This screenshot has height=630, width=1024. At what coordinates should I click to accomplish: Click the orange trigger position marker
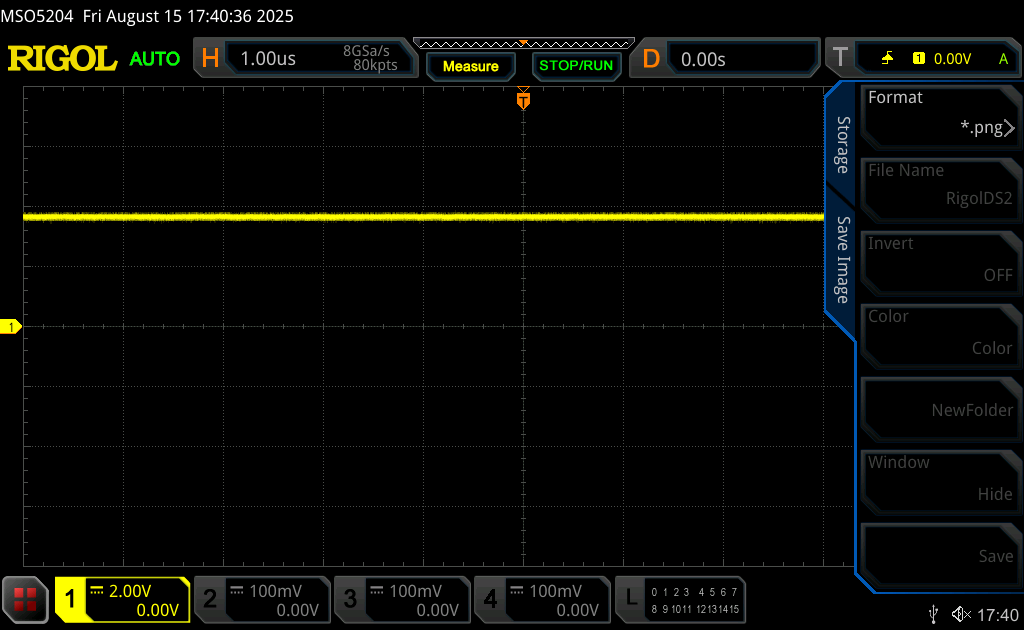click(x=523, y=100)
